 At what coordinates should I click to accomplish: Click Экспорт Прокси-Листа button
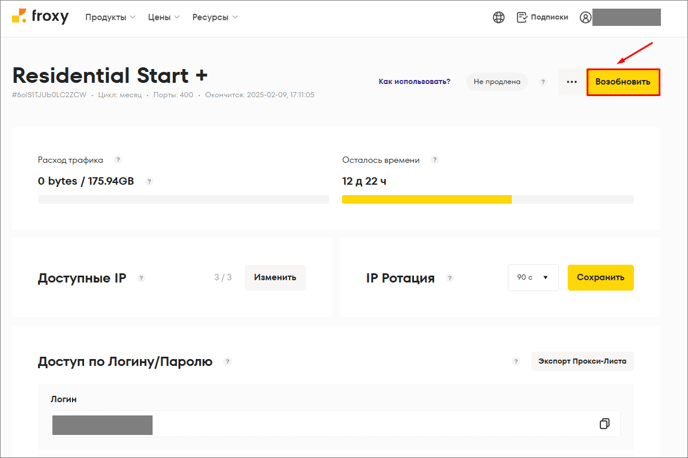tap(582, 361)
